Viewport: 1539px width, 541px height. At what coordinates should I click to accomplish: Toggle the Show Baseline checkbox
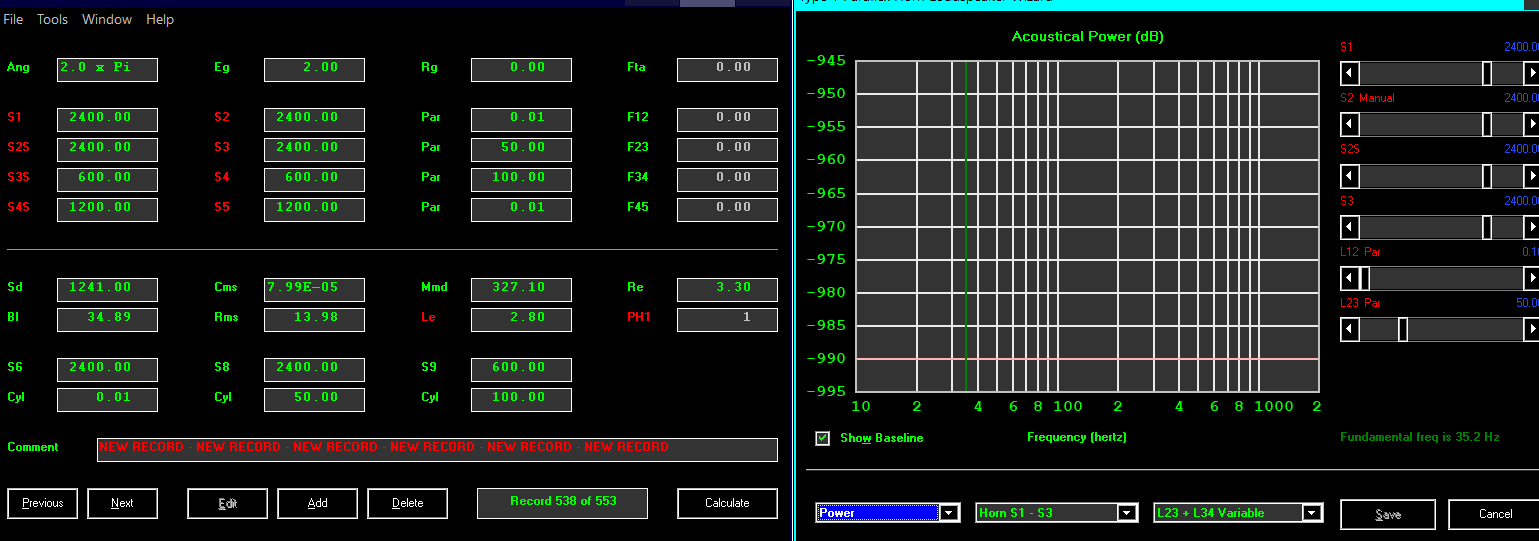823,438
